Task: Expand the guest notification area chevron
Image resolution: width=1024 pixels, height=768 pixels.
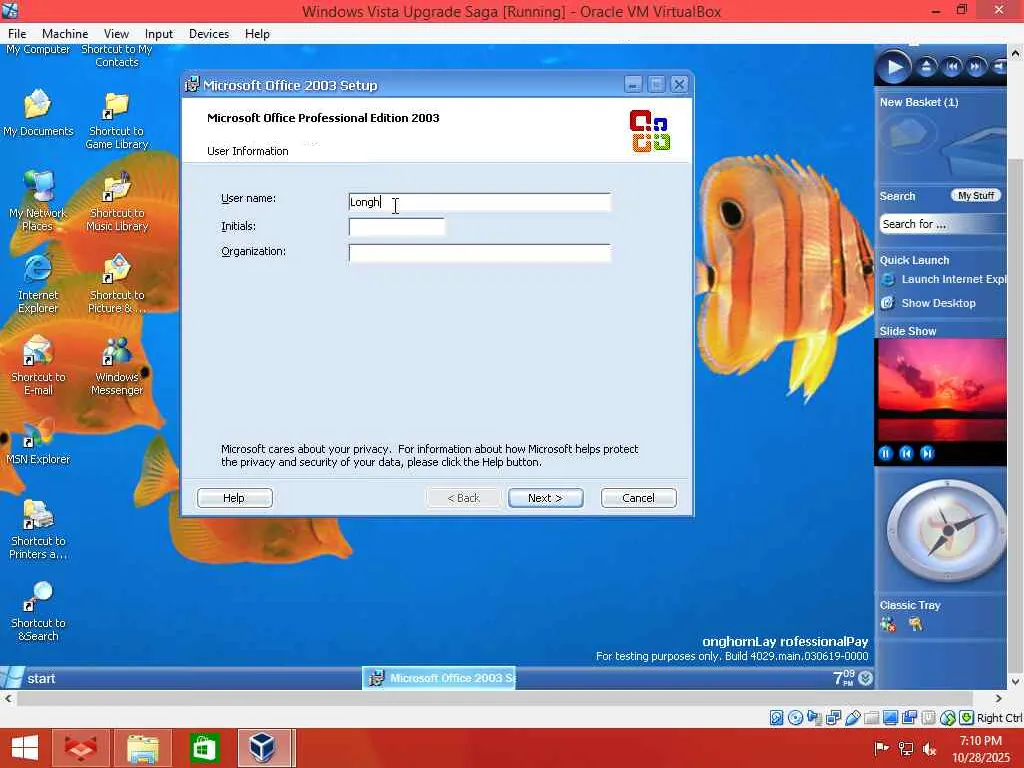Action: 865,679
